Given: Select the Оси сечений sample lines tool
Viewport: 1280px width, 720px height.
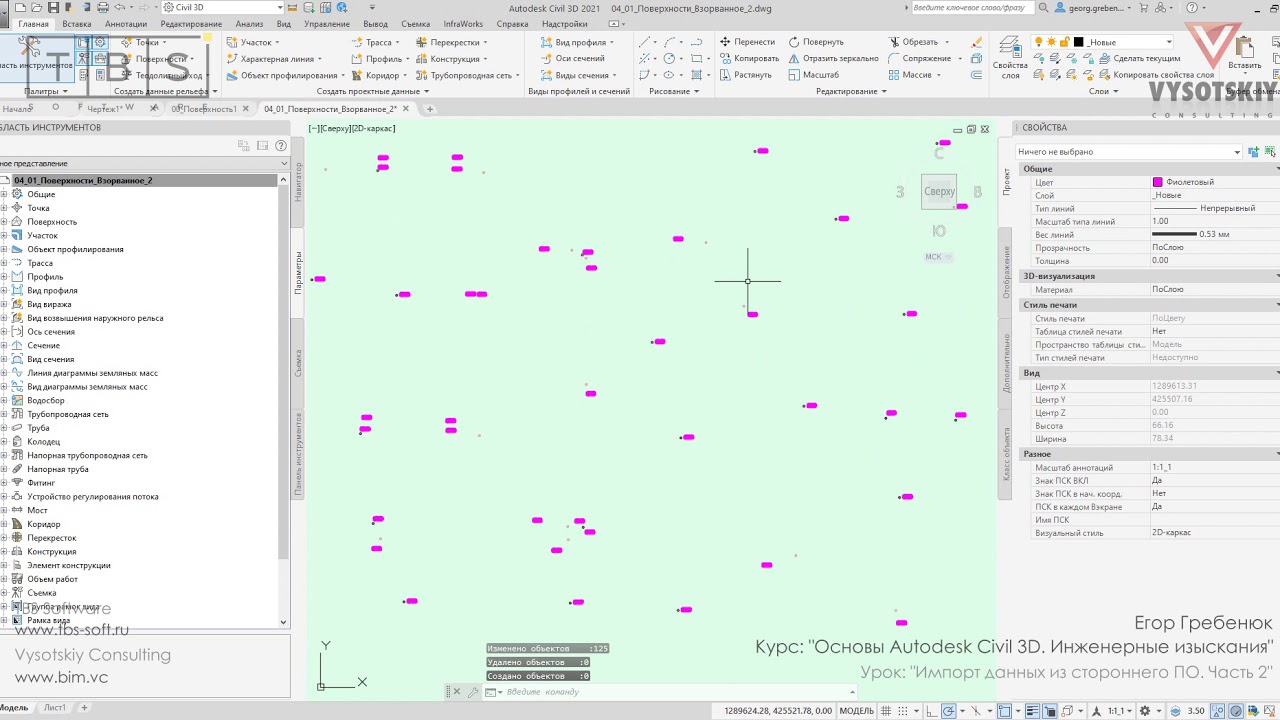Looking at the screenshot, I should 573,59.
